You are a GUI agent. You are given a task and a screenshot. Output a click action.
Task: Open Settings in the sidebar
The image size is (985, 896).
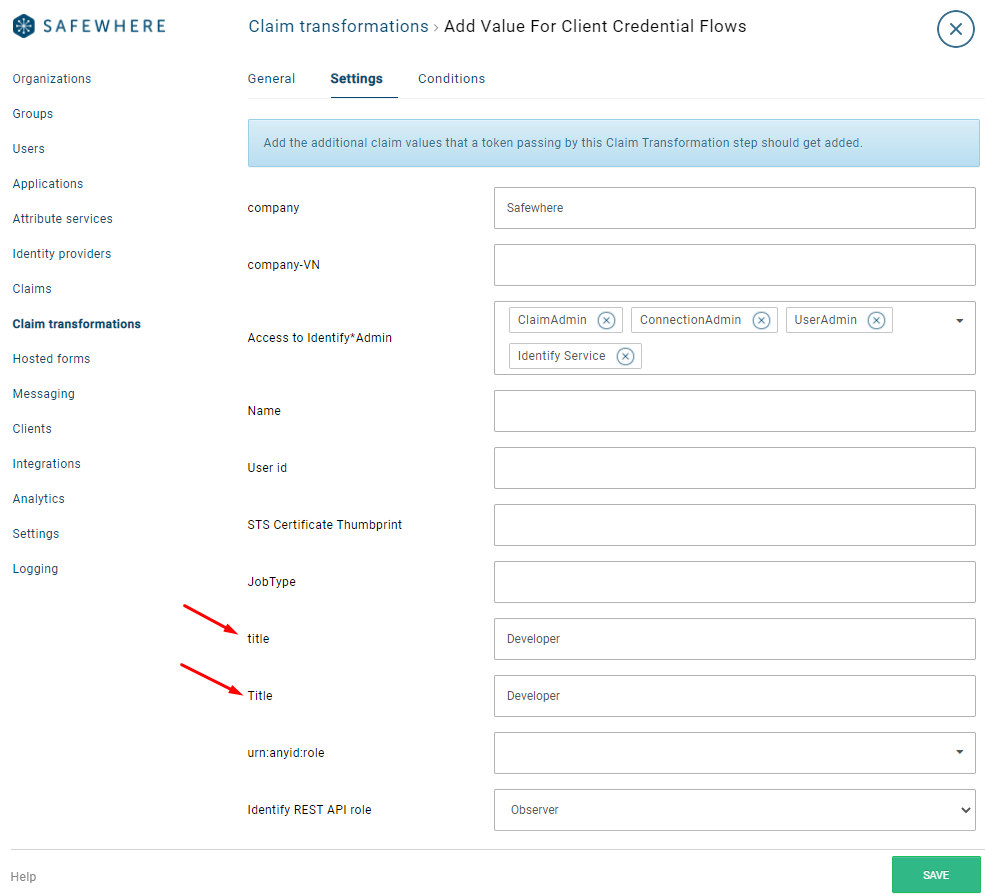(36, 533)
